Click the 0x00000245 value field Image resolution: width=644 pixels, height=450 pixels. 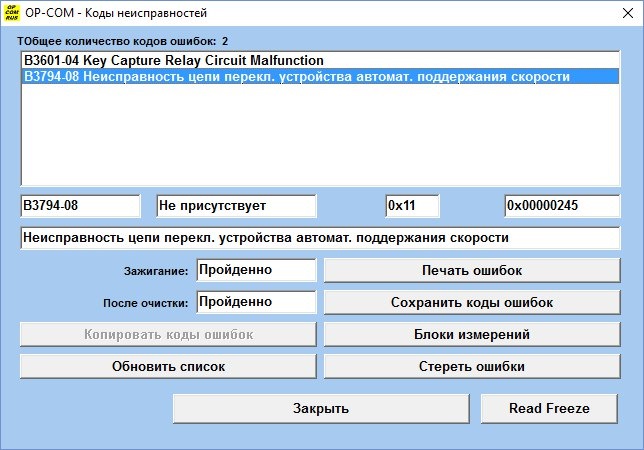(x=562, y=206)
